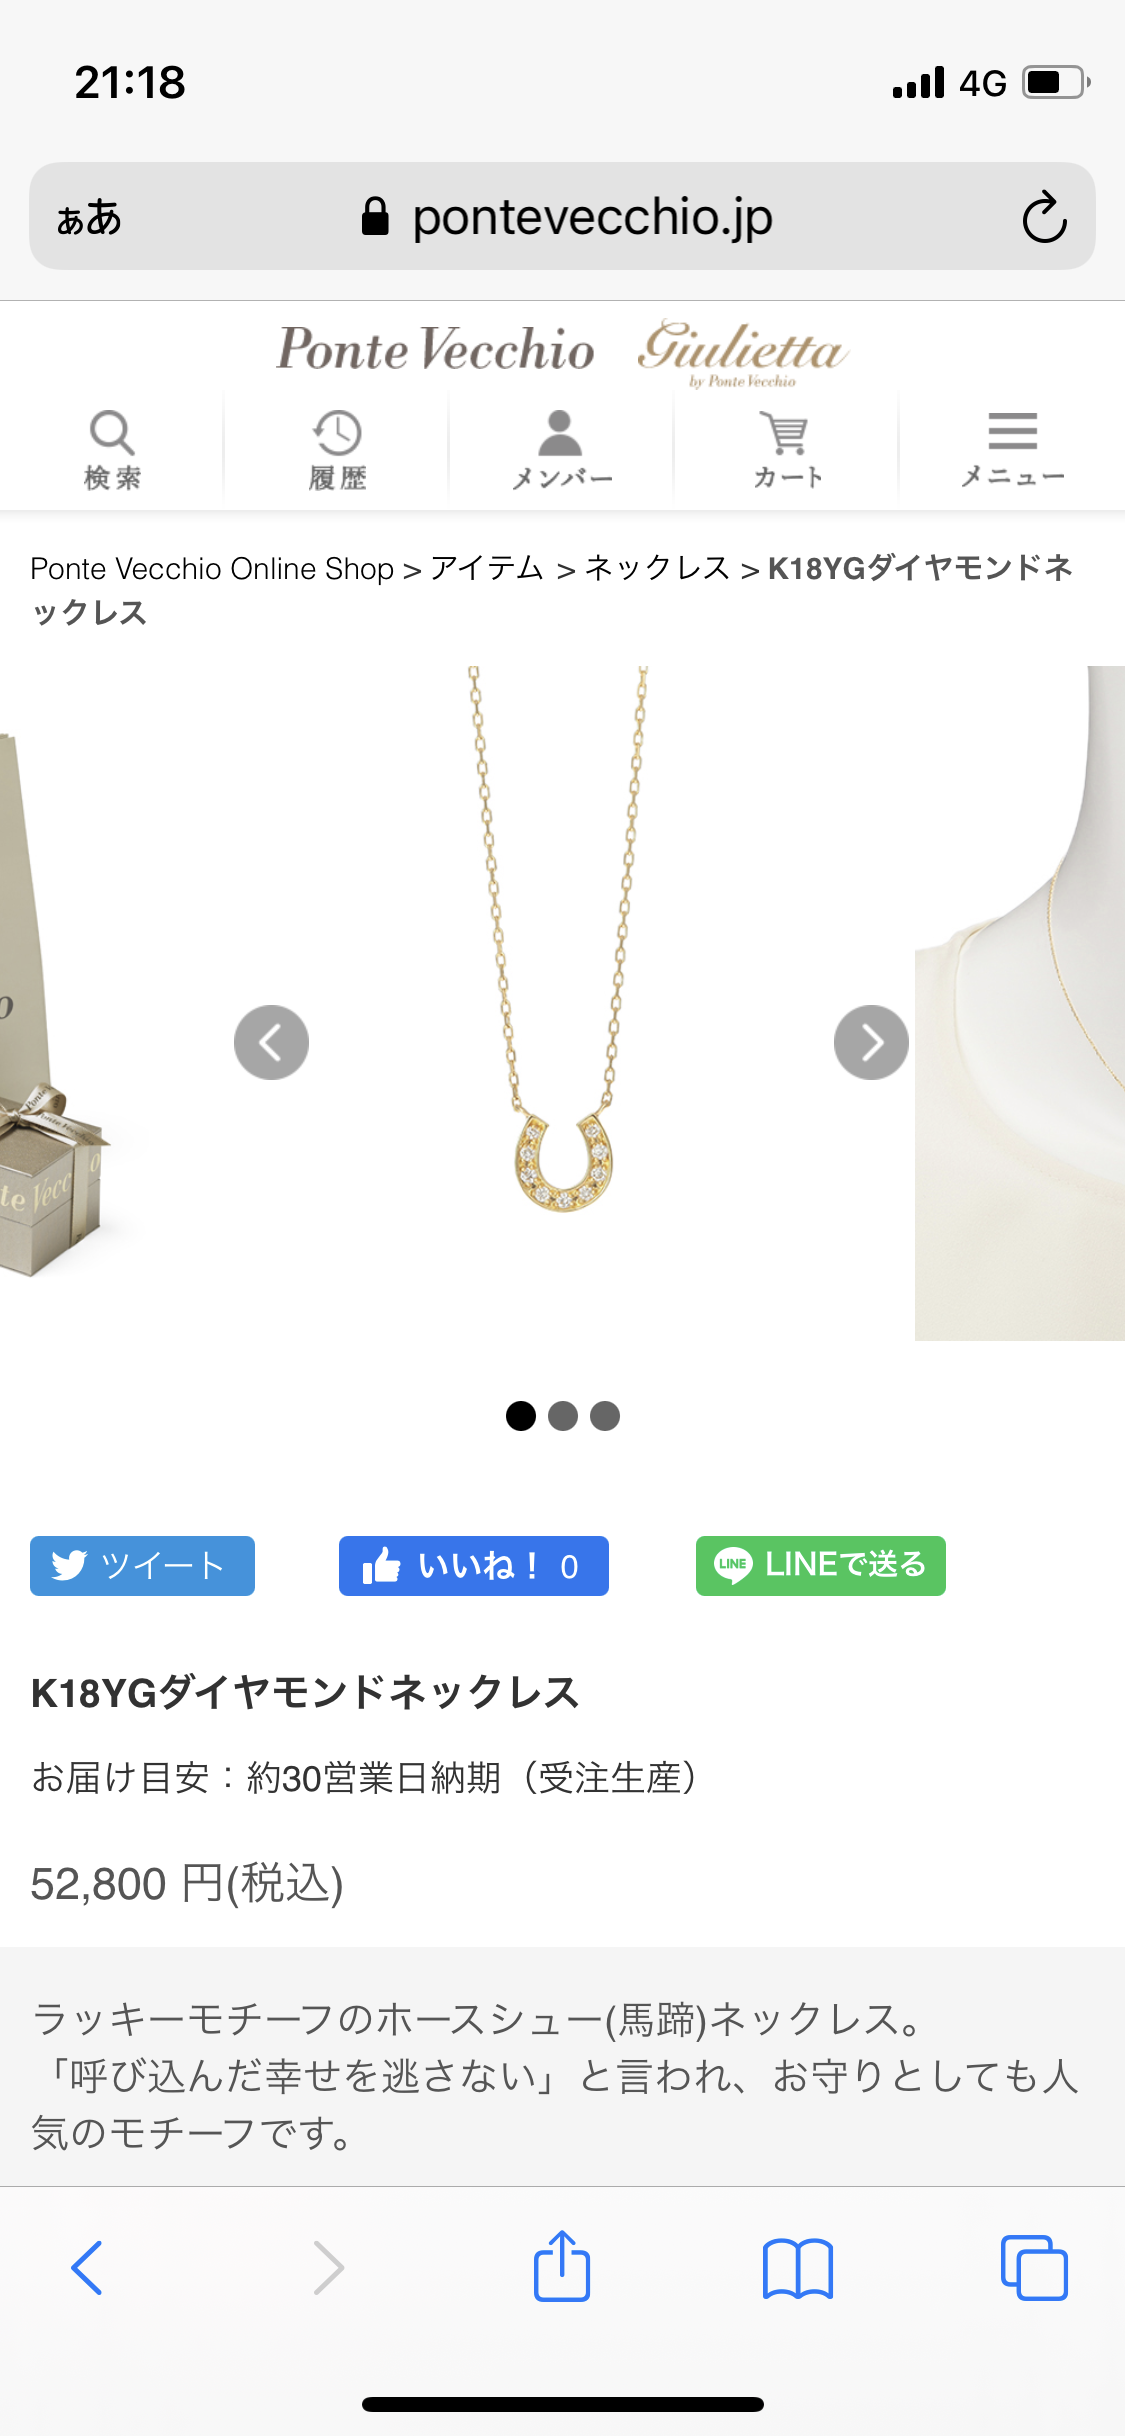Select the second carousel dot
Viewport: 1125px width, 2436px height.
tap(563, 1416)
